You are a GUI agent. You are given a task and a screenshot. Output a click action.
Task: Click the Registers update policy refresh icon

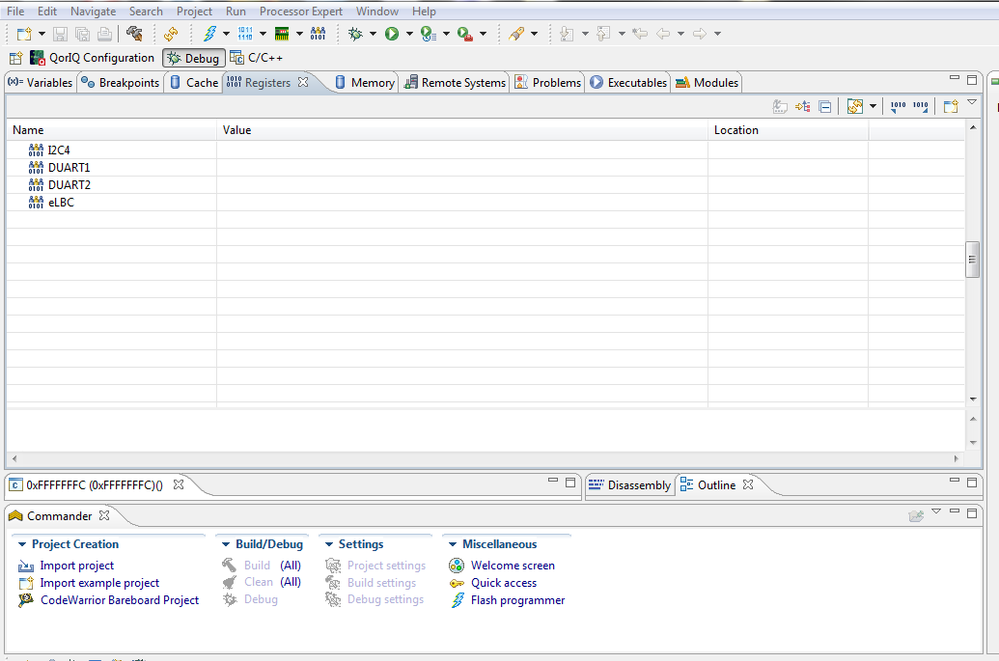pos(854,106)
